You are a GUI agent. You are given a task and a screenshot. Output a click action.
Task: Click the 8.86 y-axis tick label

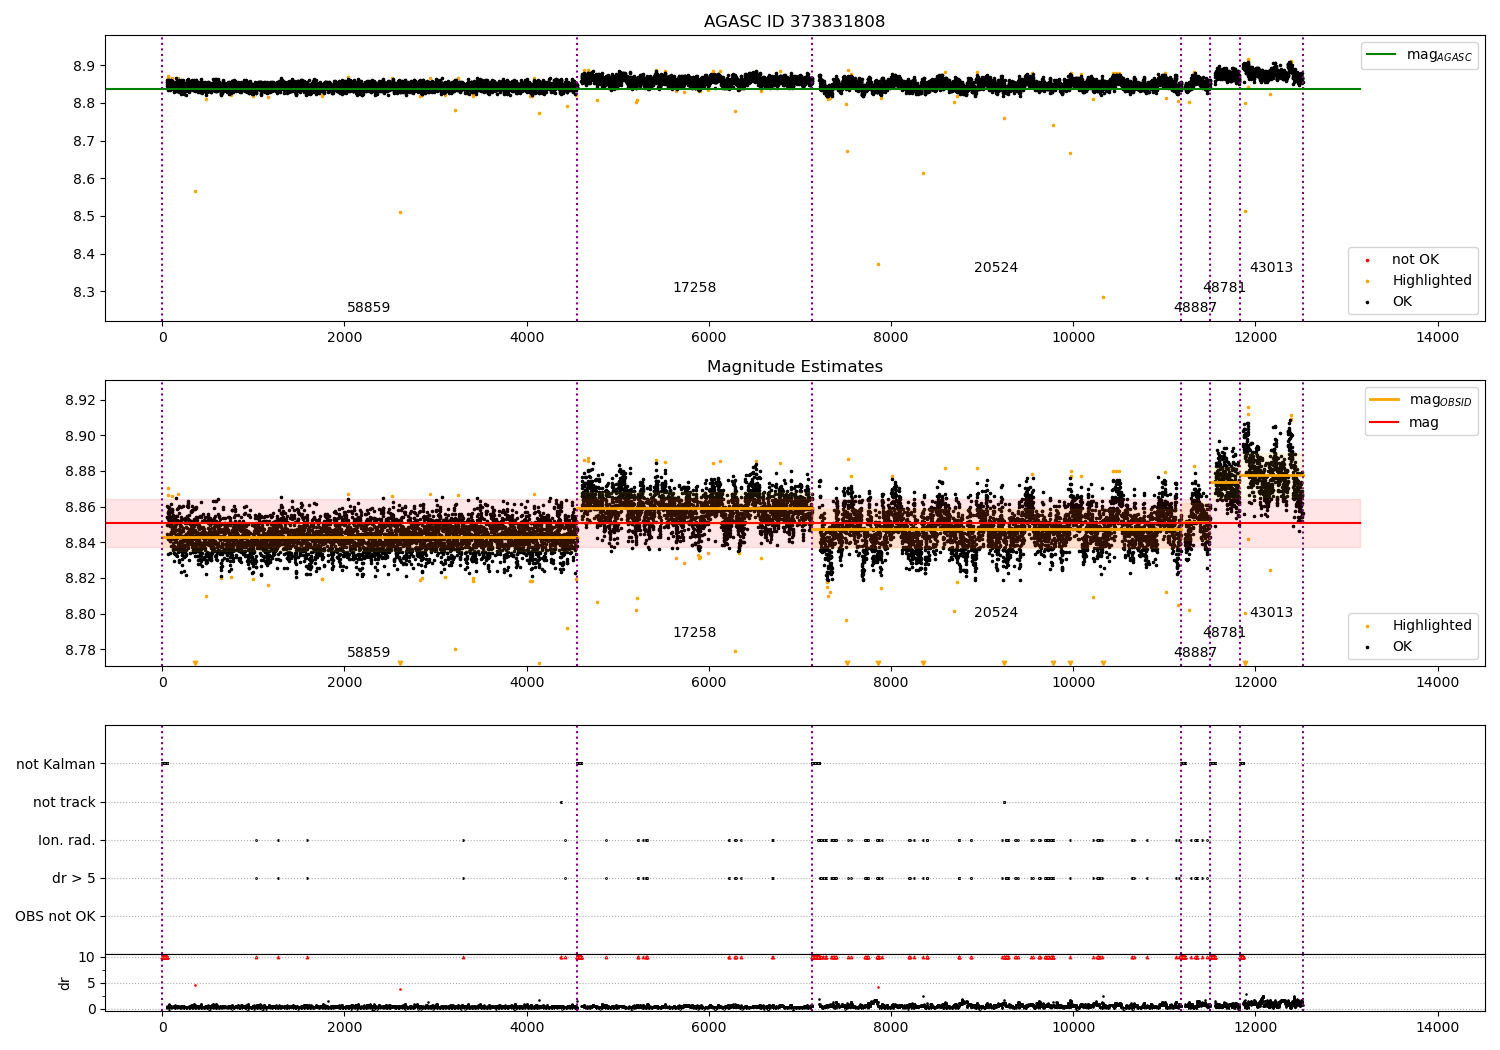(80, 508)
